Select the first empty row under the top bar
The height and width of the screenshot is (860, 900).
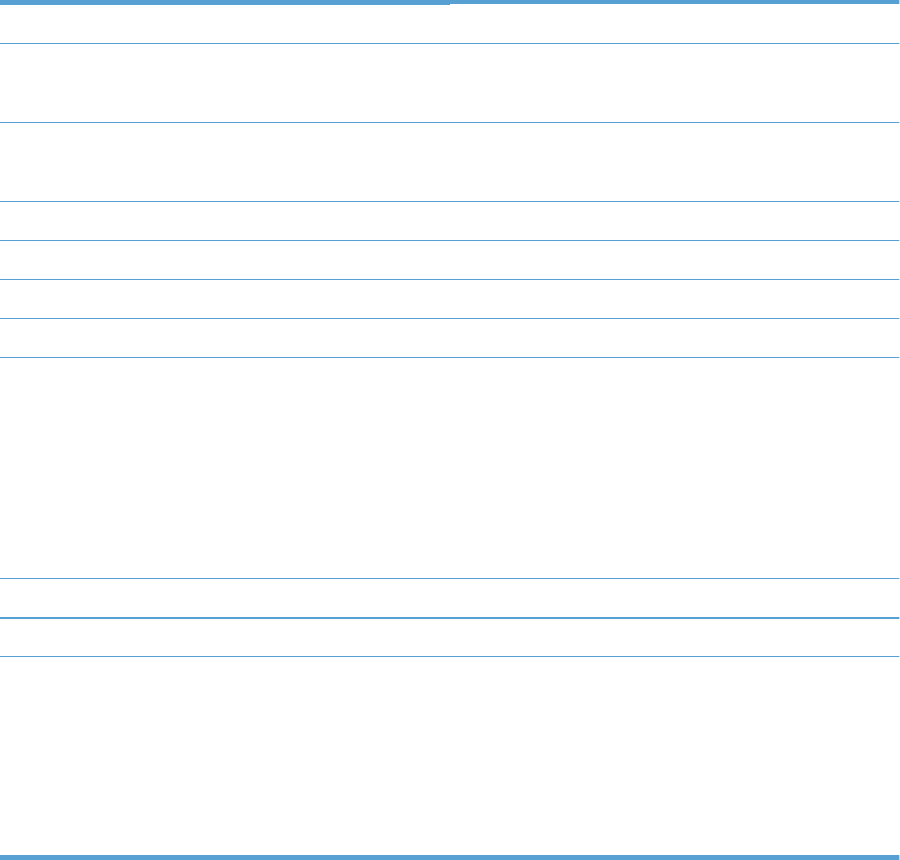(449, 24)
